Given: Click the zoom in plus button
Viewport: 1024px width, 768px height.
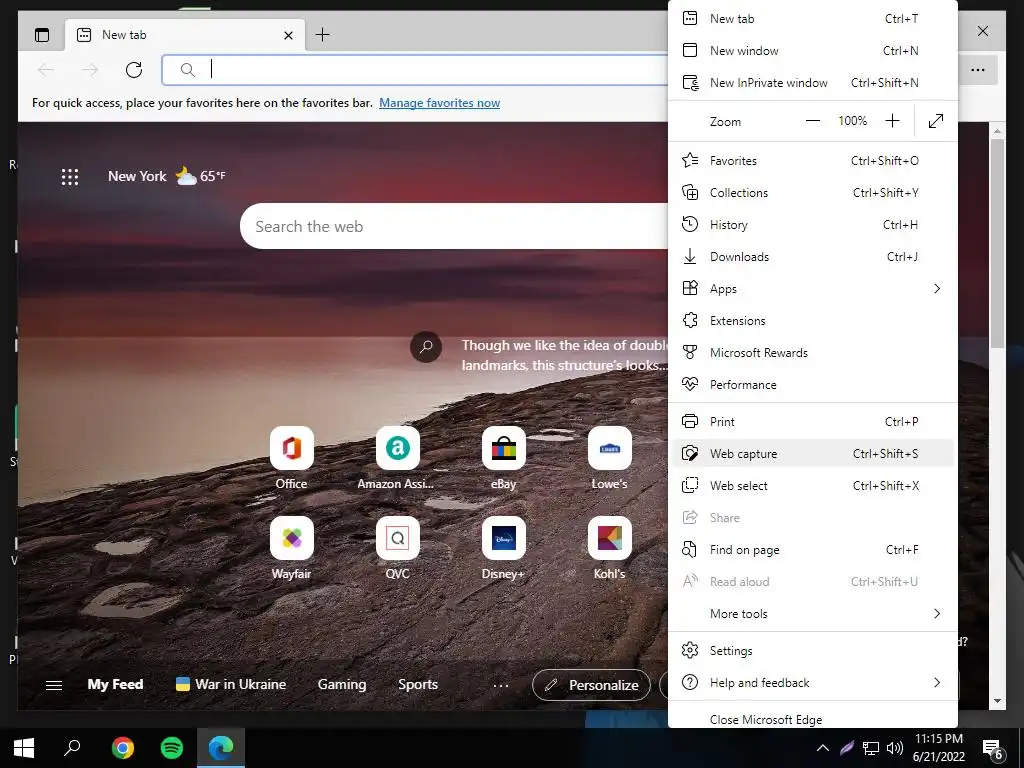Looking at the screenshot, I should 892,121.
